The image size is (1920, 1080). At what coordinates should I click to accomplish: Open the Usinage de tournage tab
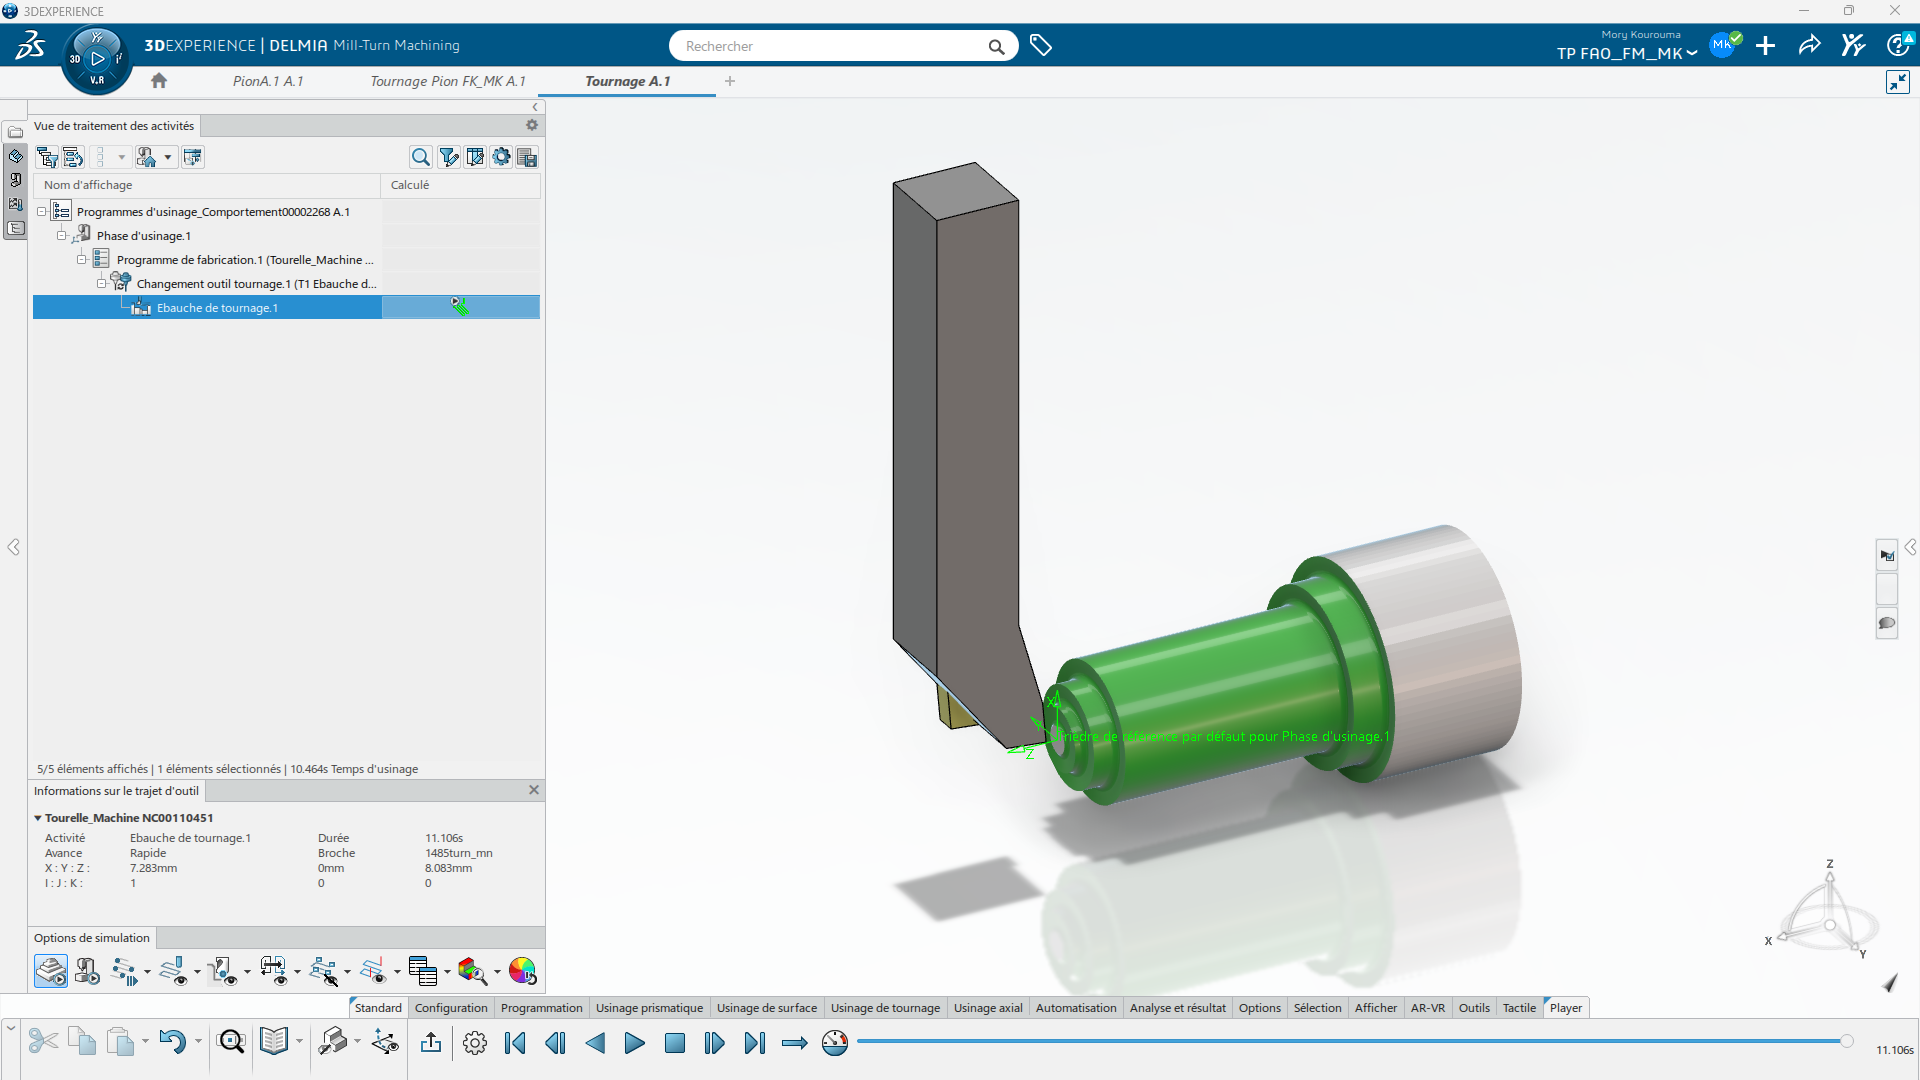885,1008
